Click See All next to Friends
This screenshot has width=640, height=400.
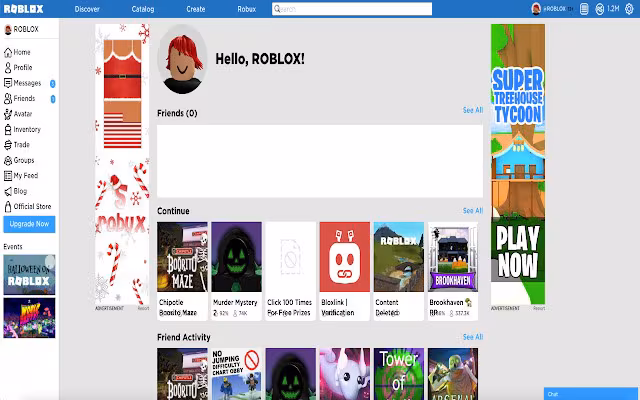[x=473, y=110]
